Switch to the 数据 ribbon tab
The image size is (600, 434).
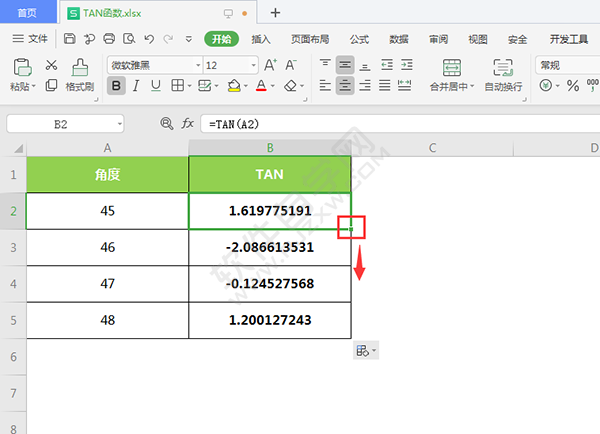[x=399, y=39]
